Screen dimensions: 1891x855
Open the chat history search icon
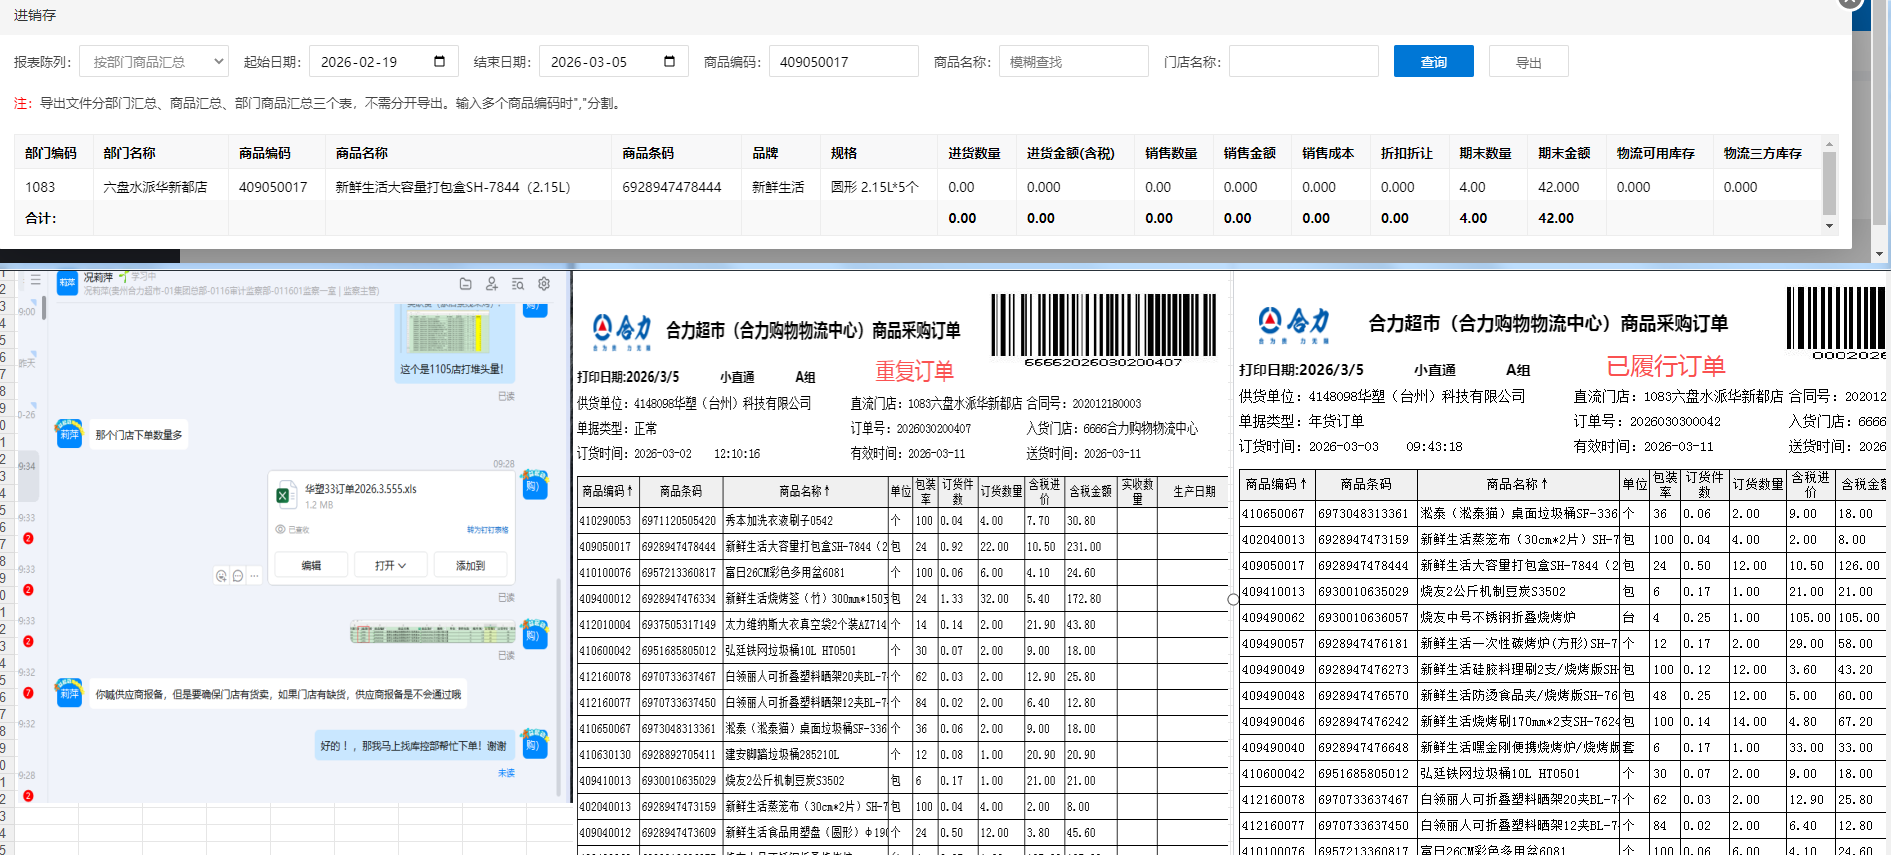tap(518, 284)
